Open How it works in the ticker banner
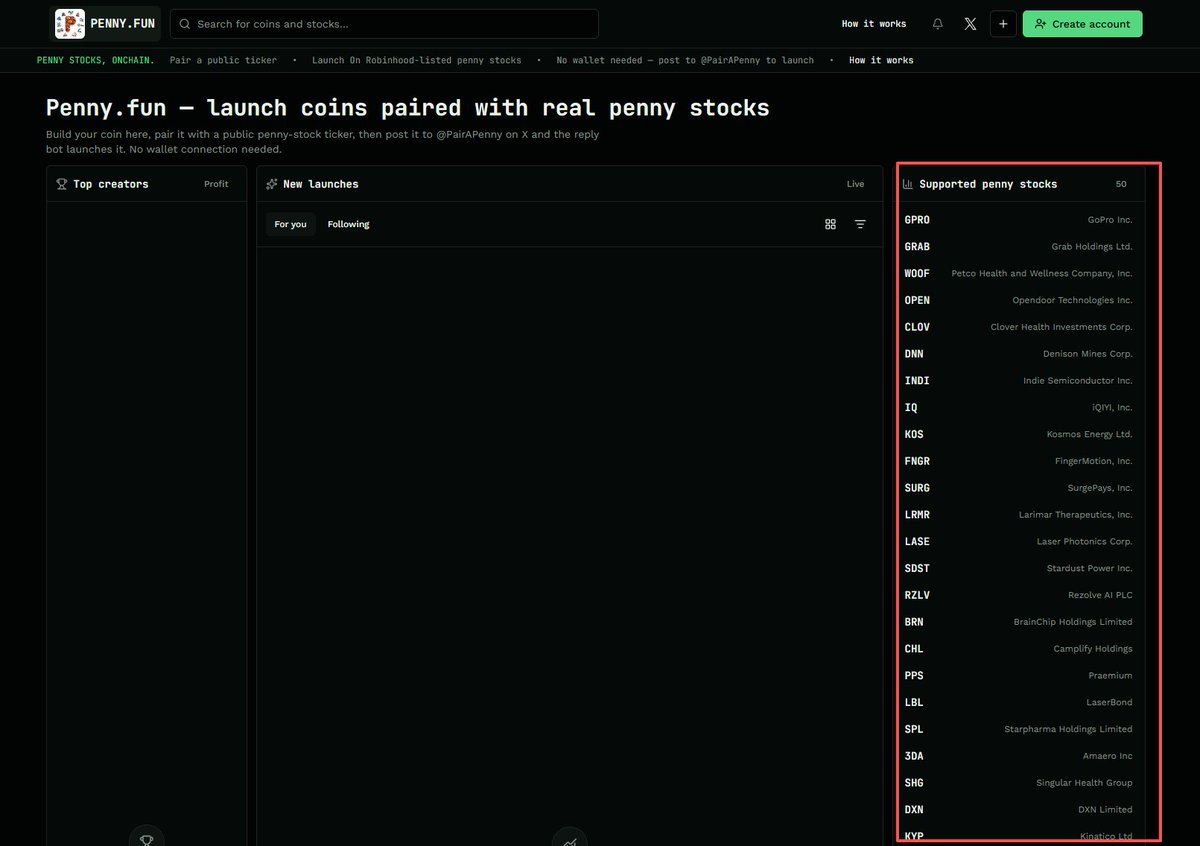The width and height of the screenshot is (1200, 846). tap(881, 60)
